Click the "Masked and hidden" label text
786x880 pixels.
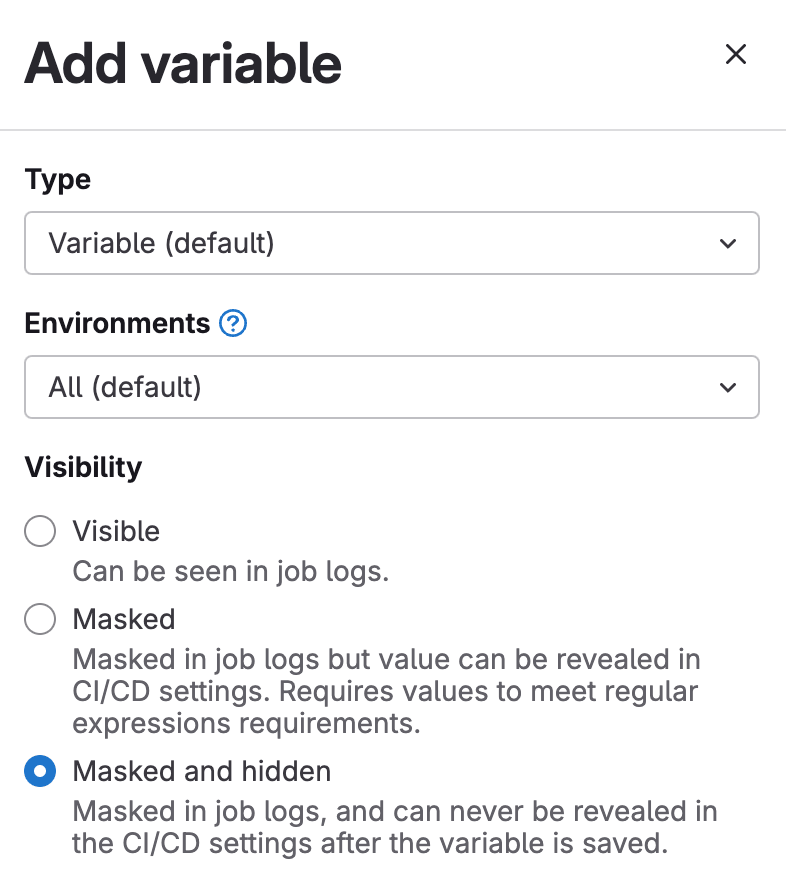pyautogui.click(x=201, y=772)
